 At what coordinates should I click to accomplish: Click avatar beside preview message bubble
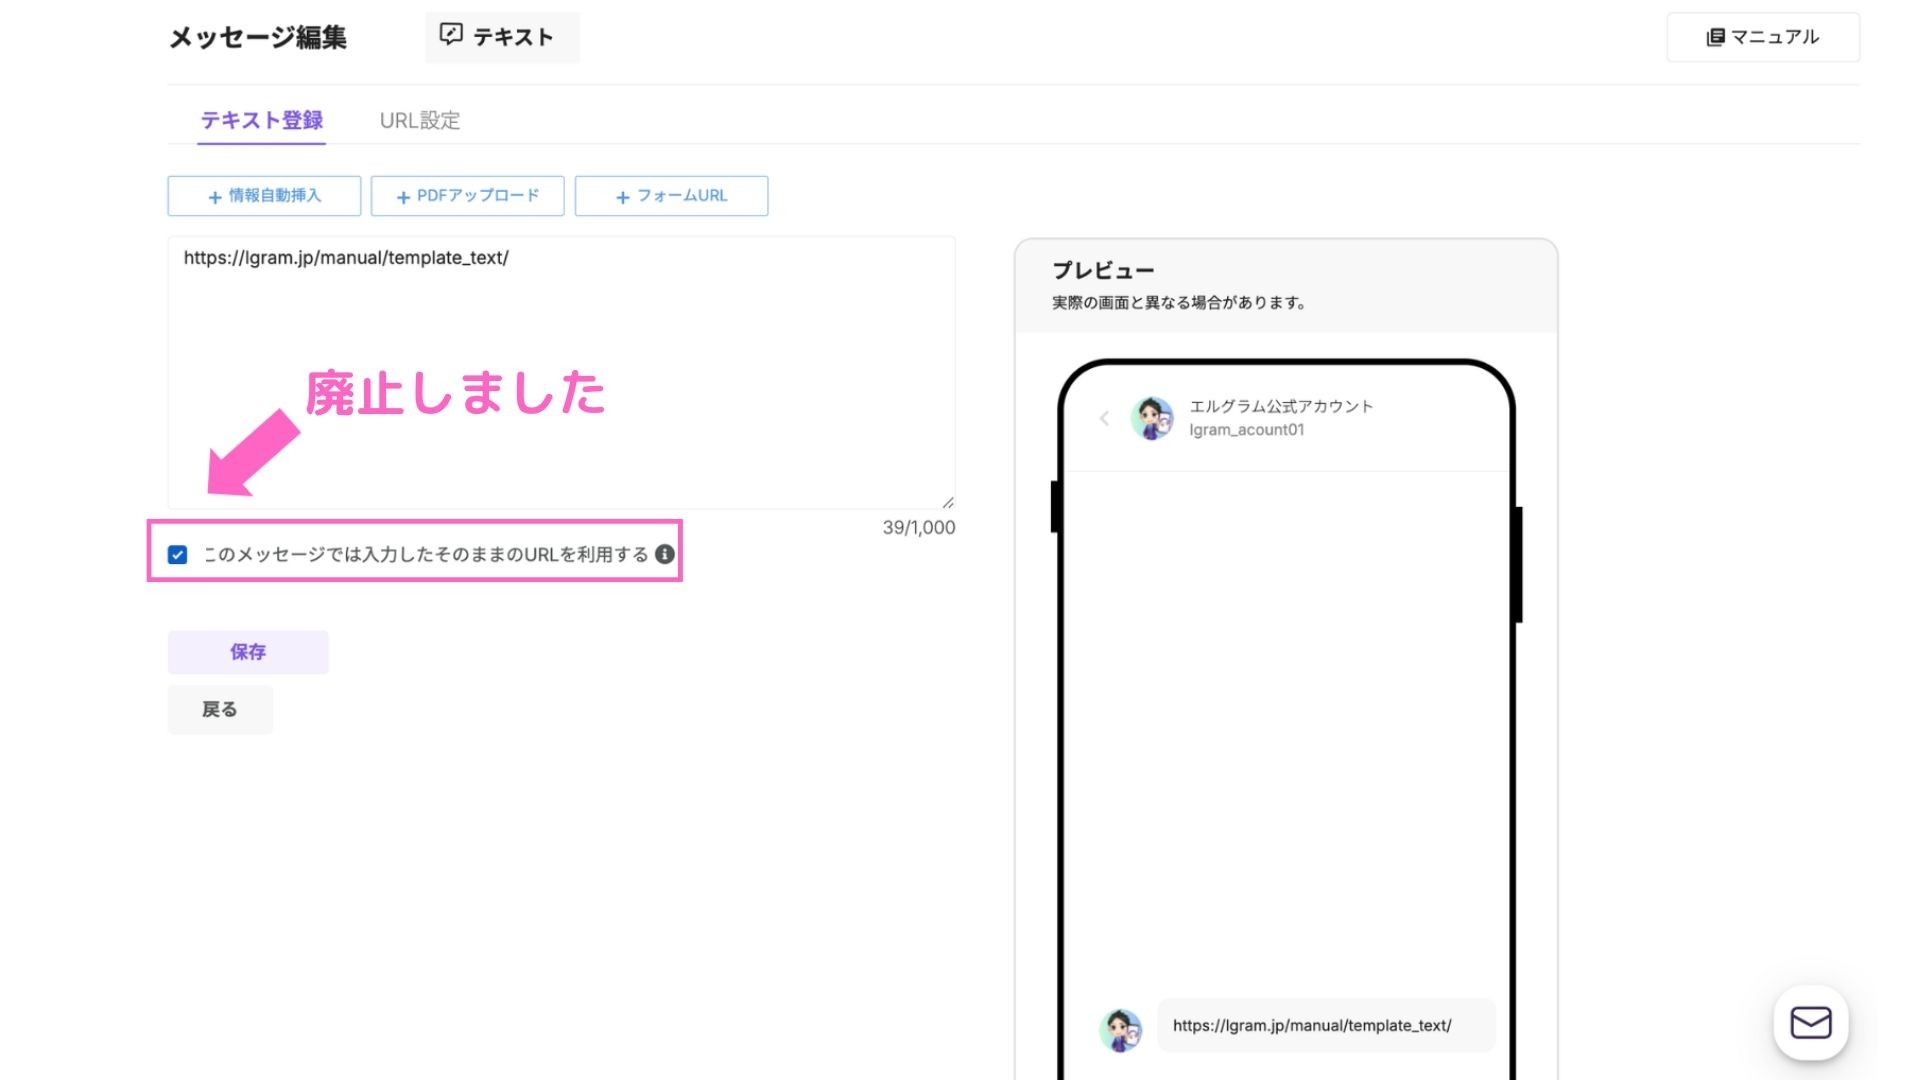pos(1120,1028)
